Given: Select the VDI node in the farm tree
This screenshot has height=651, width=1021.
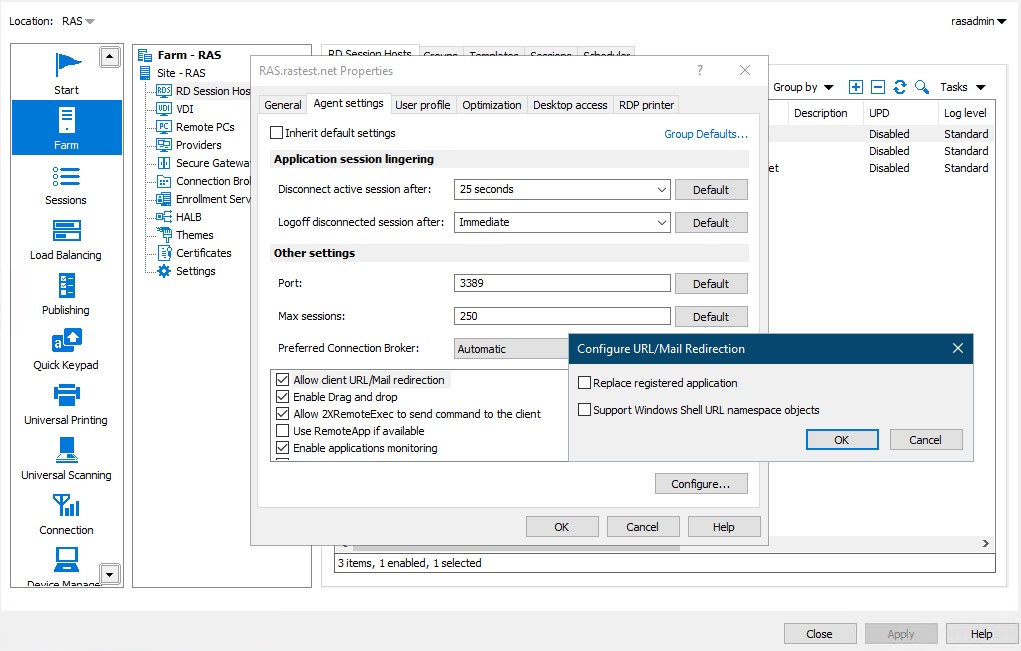Looking at the screenshot, I should click(185, 109).
